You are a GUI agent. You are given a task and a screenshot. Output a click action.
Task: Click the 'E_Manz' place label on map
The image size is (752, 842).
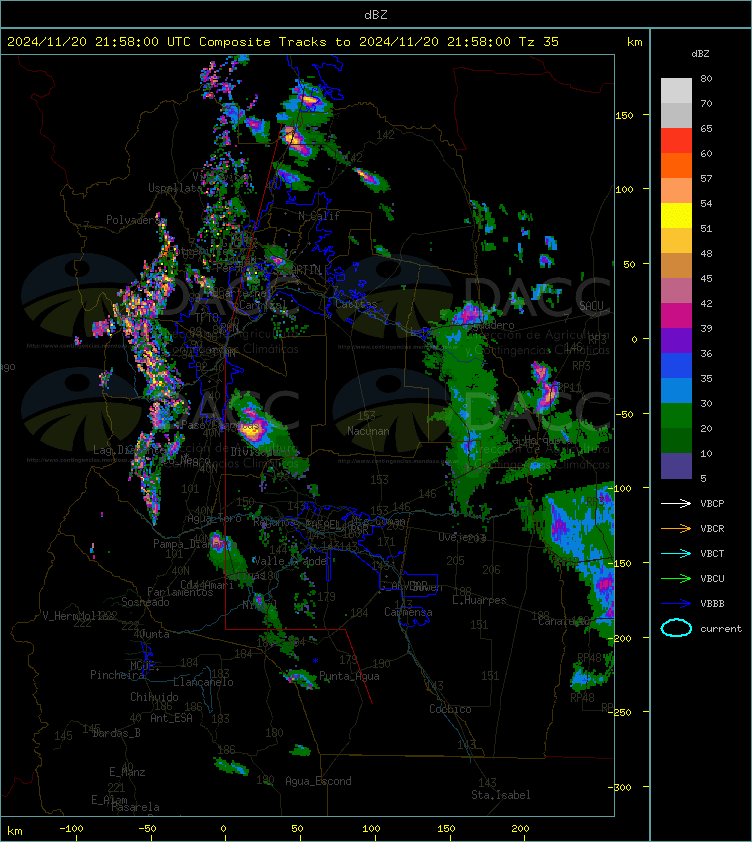[127, 772]
